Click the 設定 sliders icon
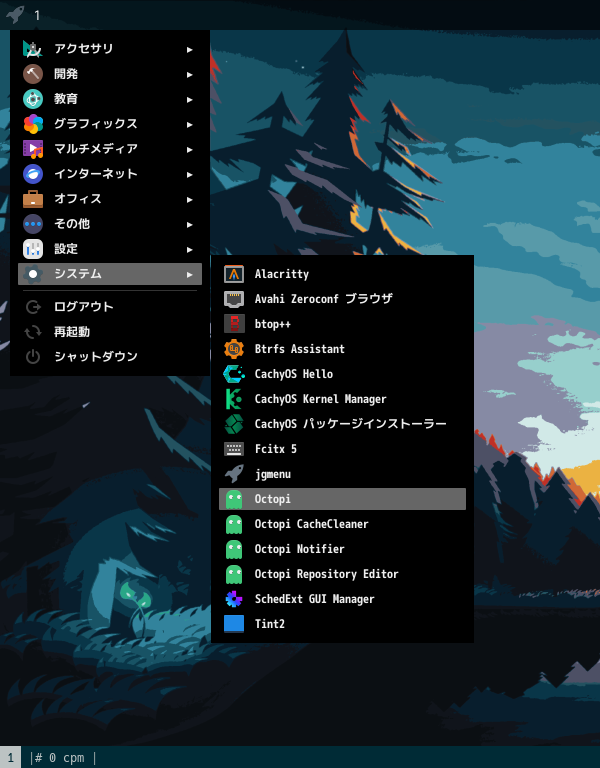The image size is (600, 768). [33, 249]
